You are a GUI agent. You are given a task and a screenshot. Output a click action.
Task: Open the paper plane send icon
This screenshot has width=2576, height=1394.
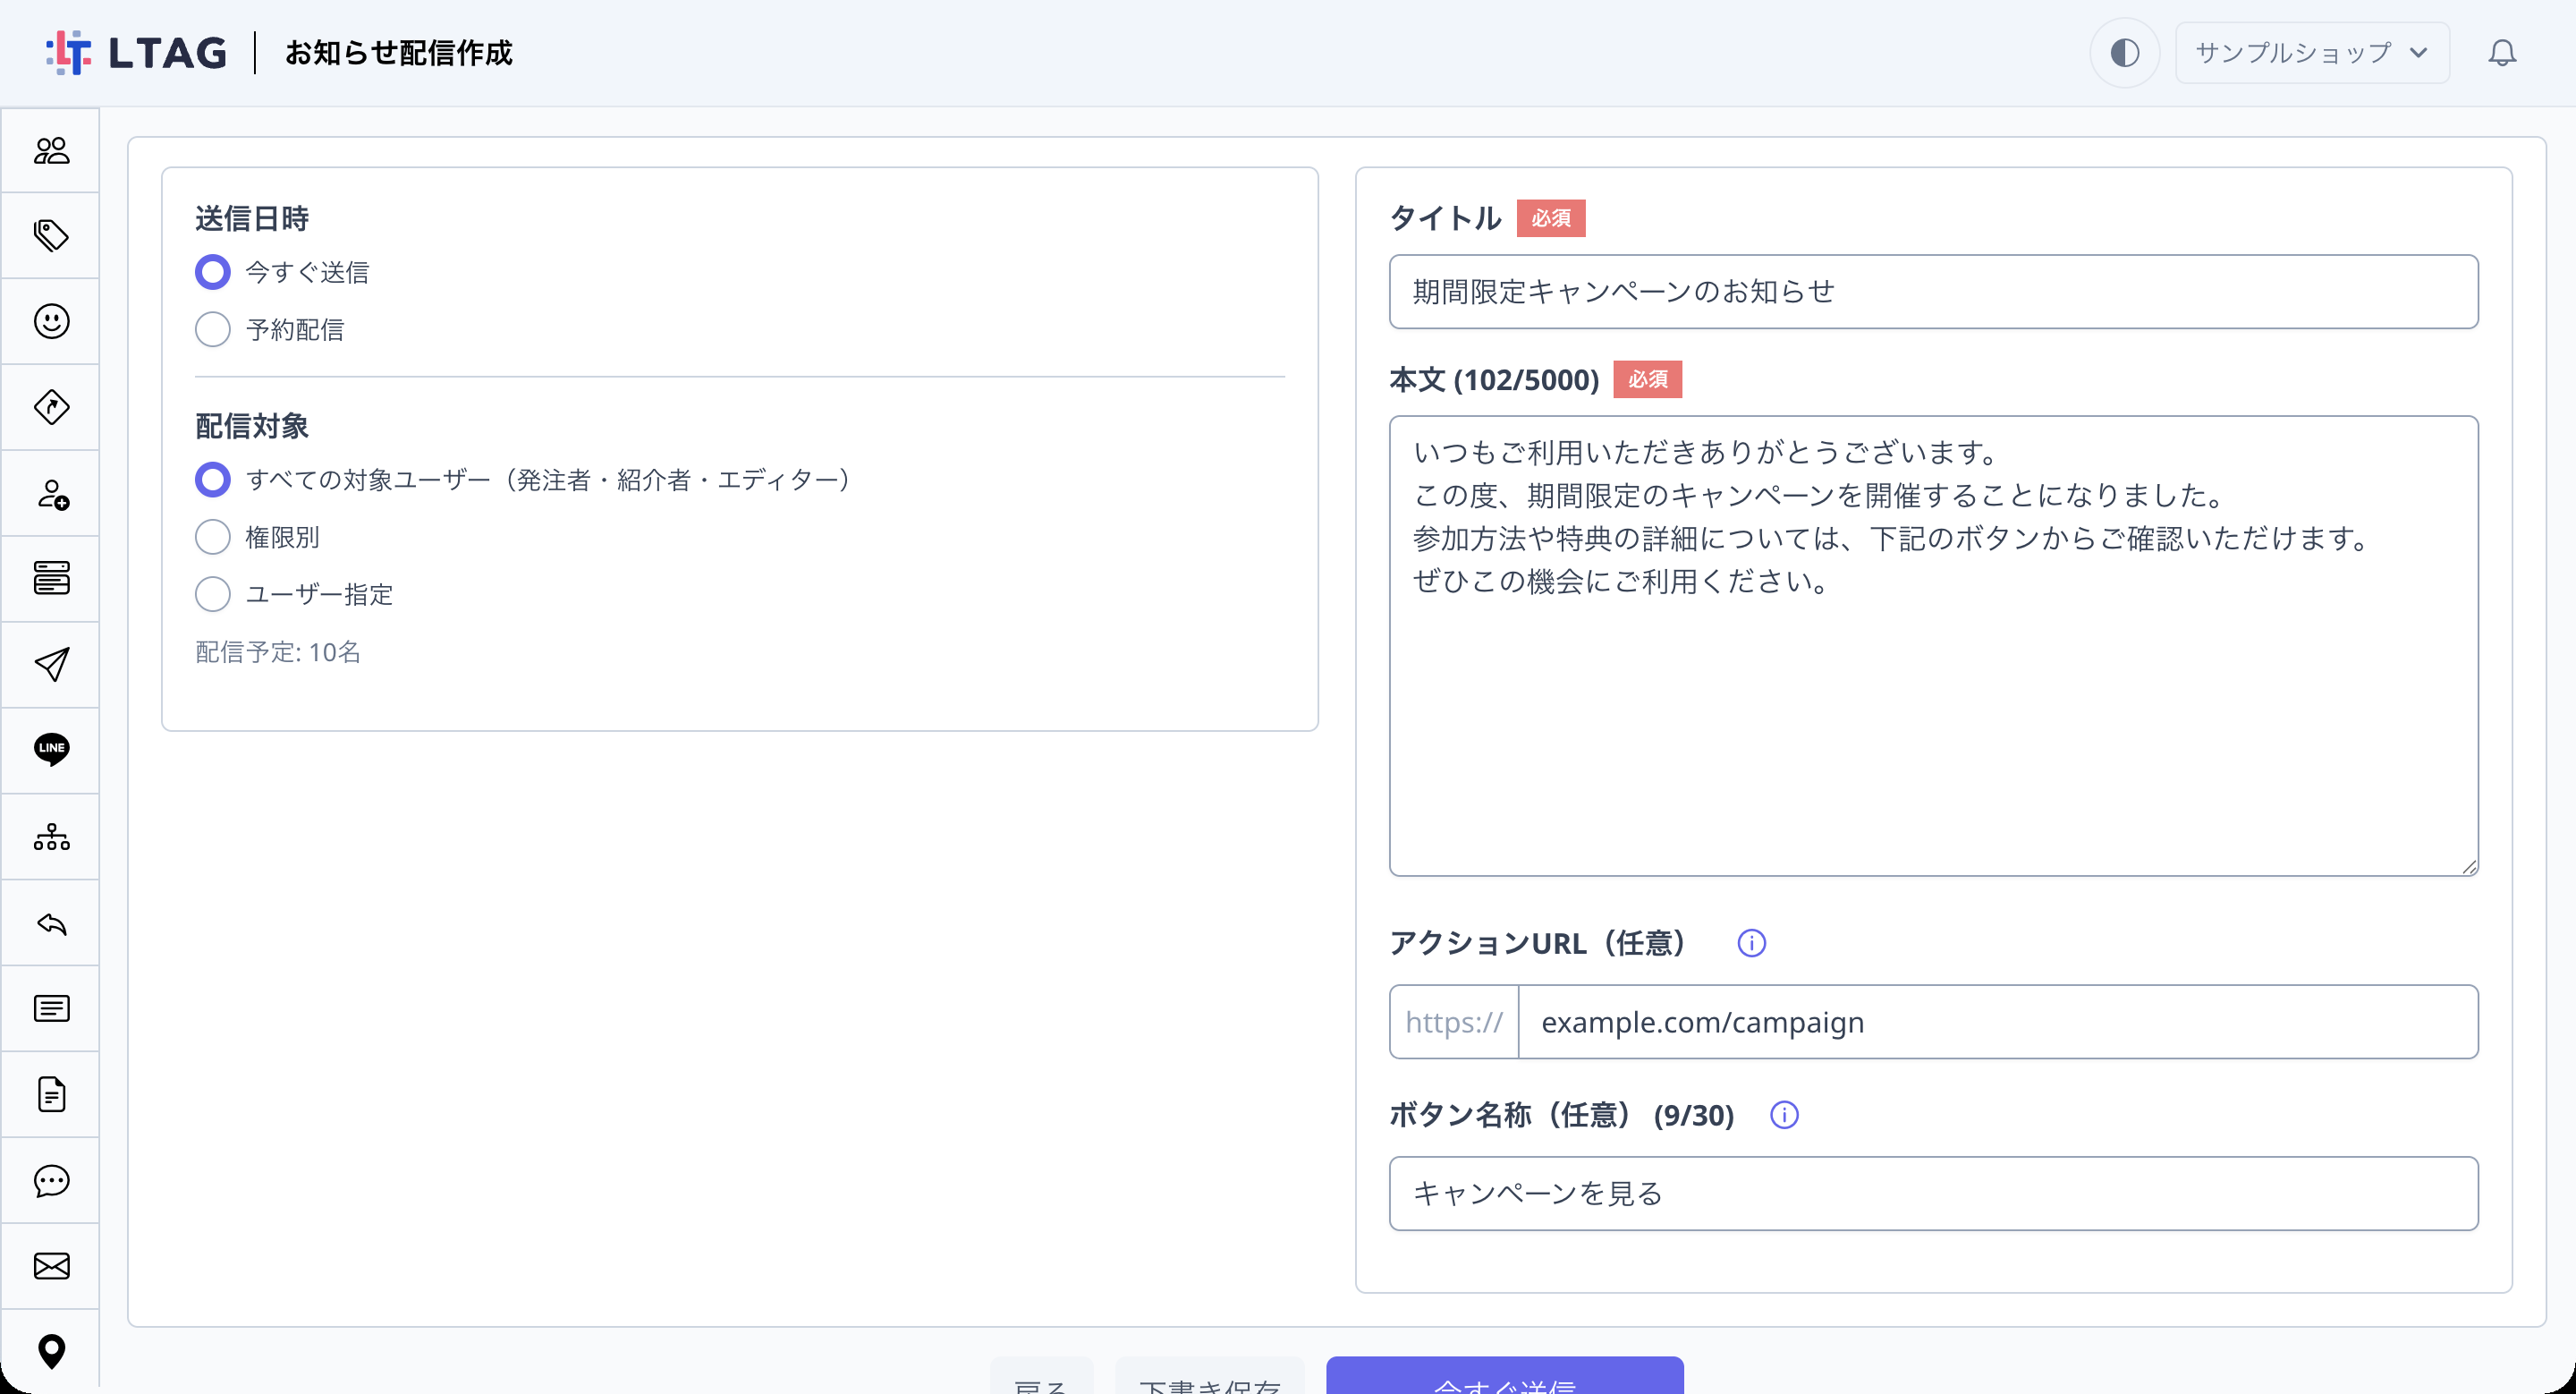click(51, 665)
